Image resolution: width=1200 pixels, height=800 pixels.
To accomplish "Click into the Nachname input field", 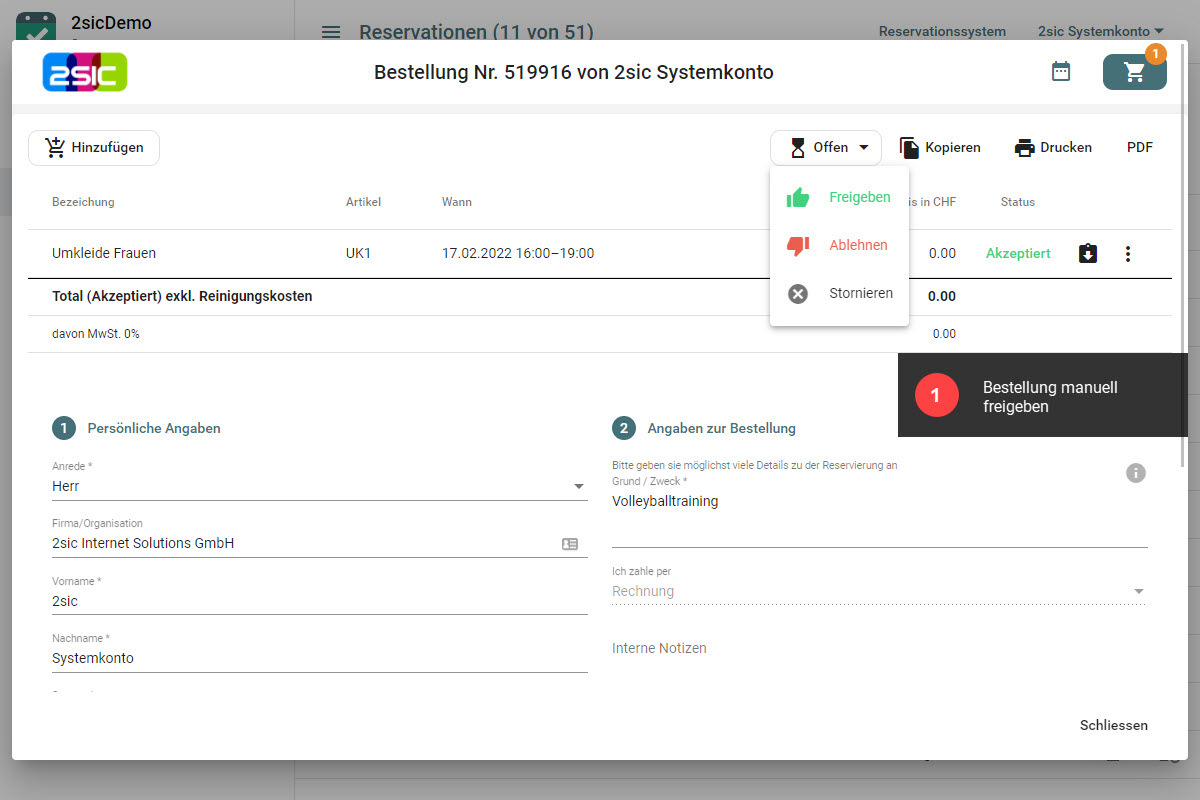I will [319, 658].
